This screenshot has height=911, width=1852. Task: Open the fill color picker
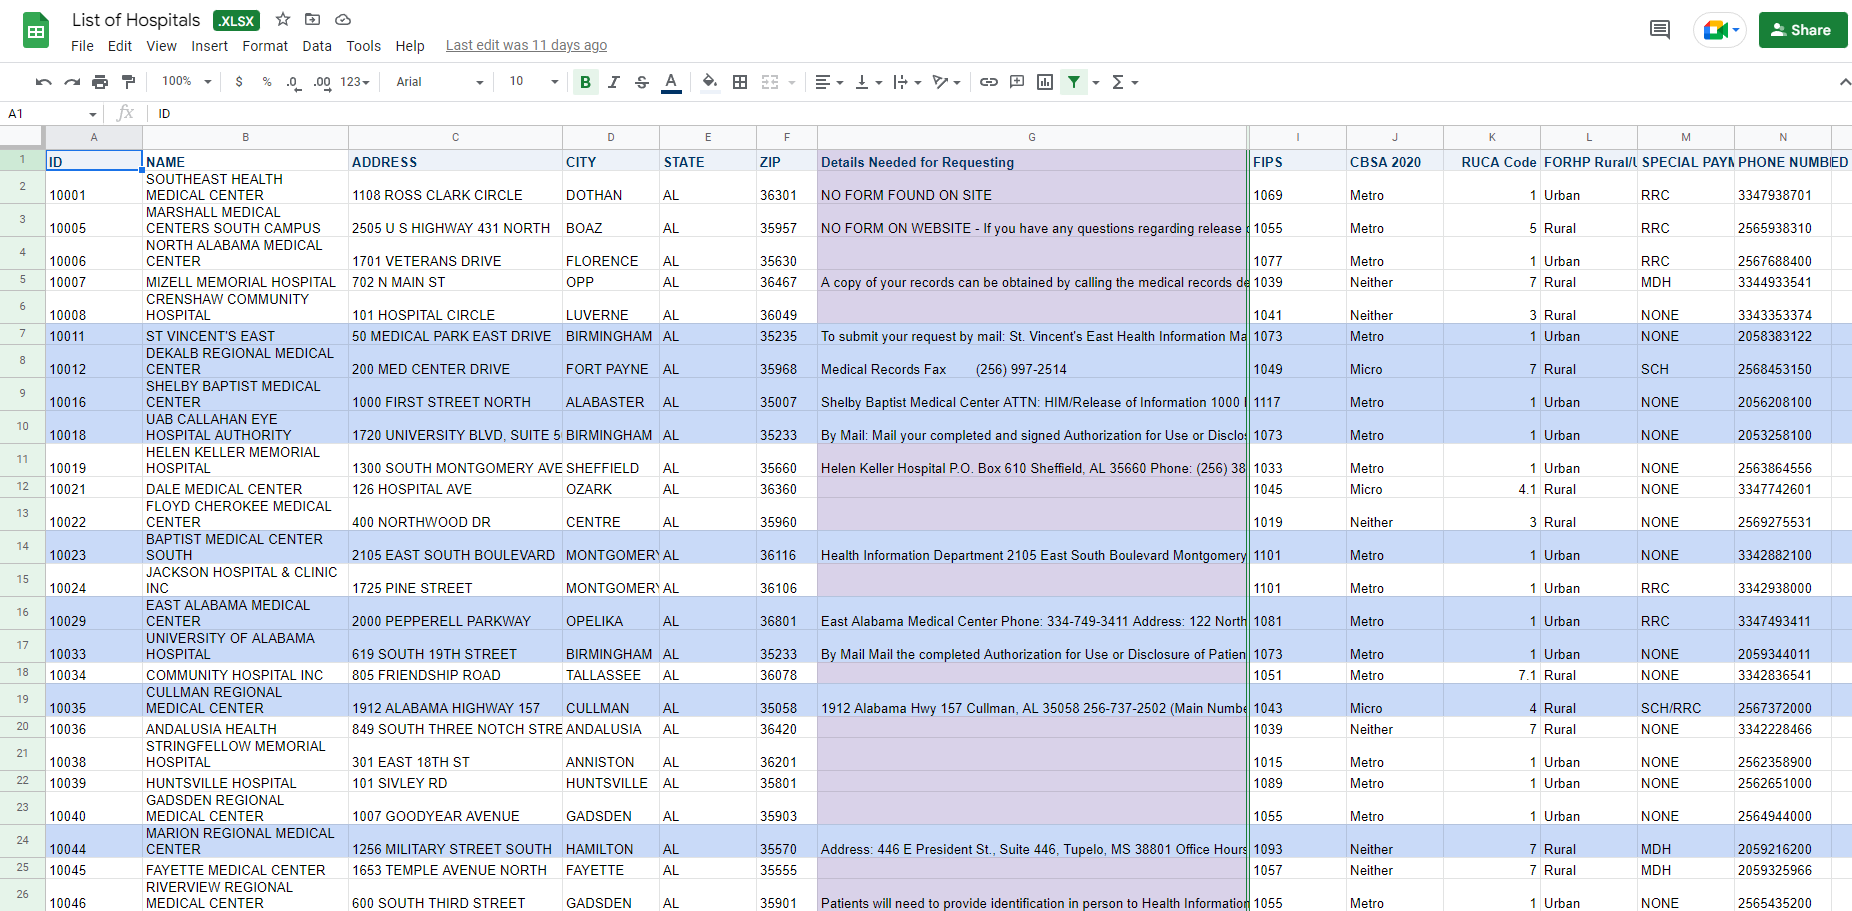coord(709,82)
